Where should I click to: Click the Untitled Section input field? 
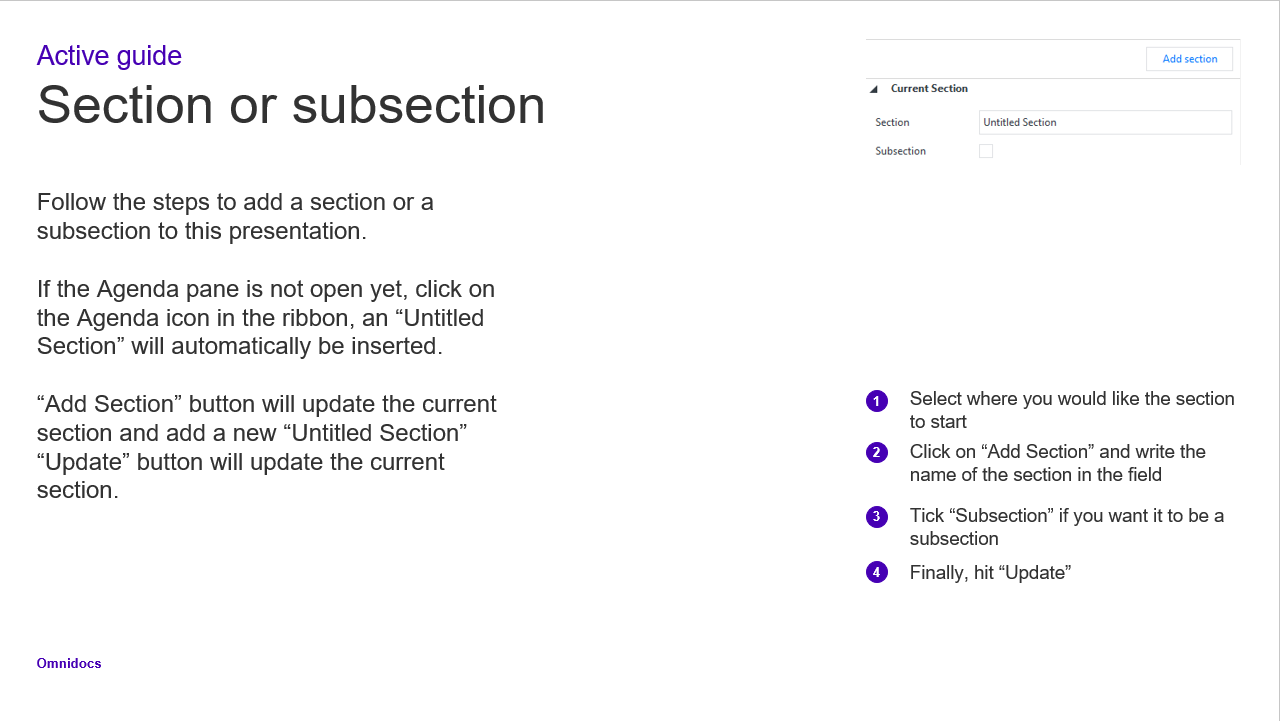click(x=1105, y=122)
